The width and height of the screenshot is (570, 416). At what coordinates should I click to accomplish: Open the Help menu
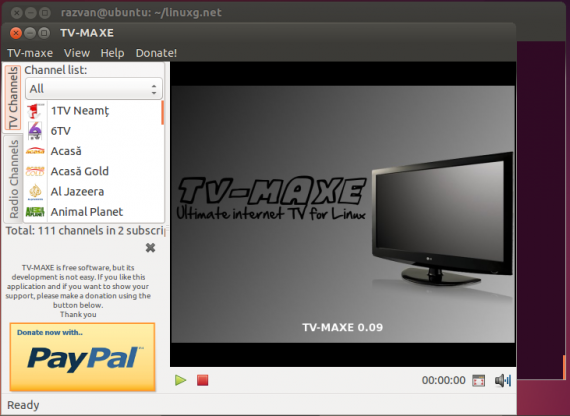(x=112, y=53)
